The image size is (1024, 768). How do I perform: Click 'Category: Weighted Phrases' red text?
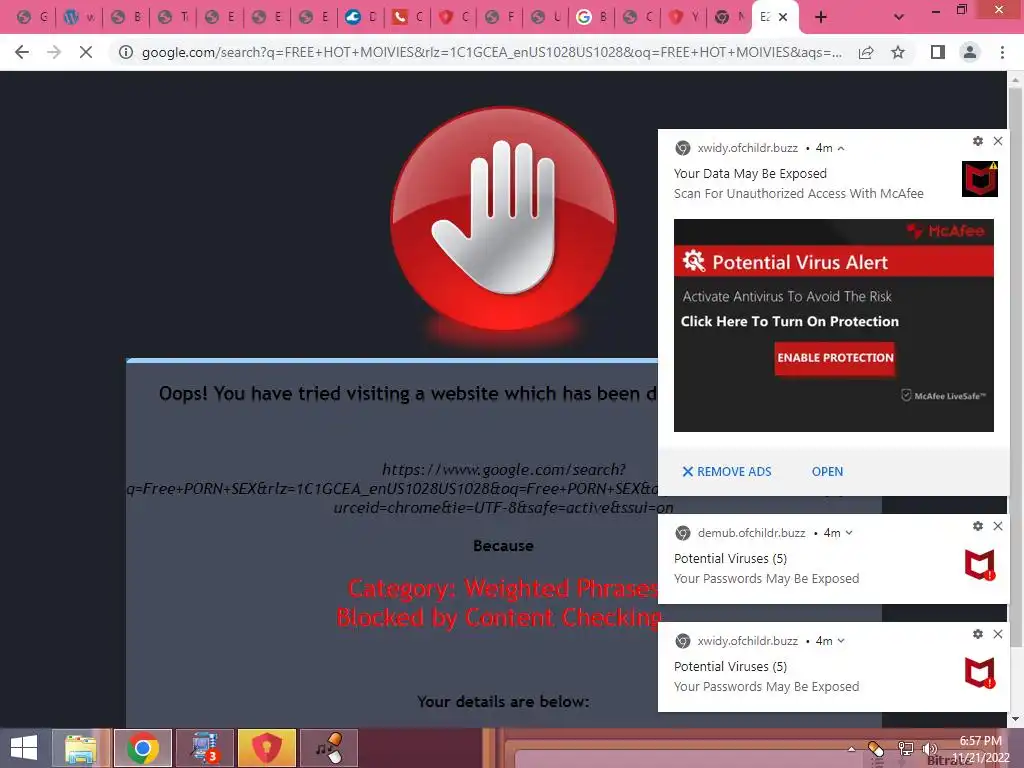tap(504, 588)
